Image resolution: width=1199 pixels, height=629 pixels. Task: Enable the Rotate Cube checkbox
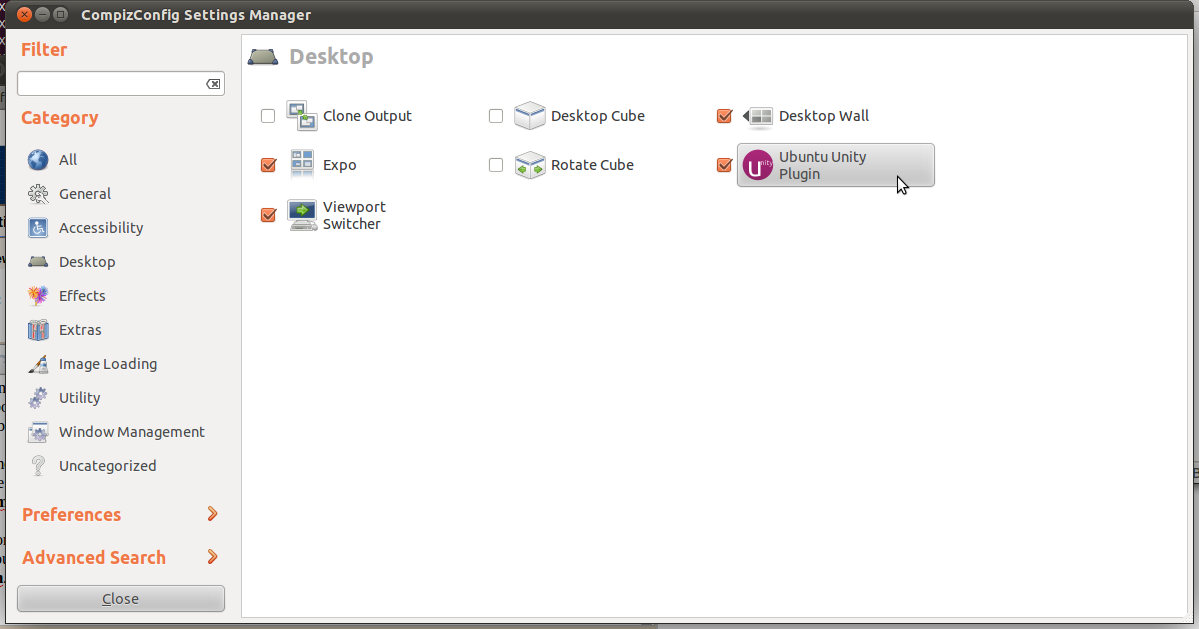pos(496,165)
